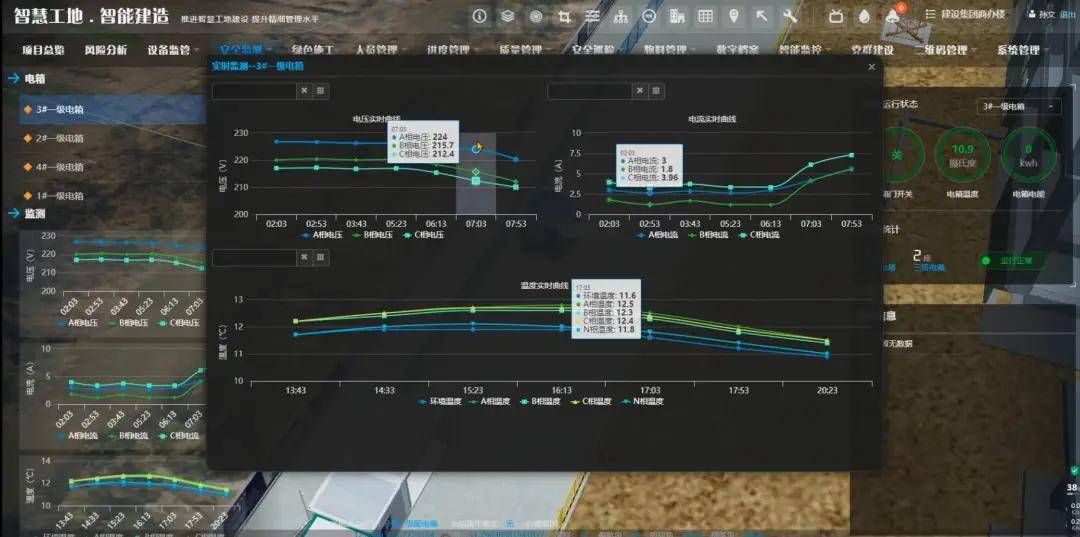1080x537 pixels.
Task: Select the wrench settings tool icon
Action: tap(790, 16)
